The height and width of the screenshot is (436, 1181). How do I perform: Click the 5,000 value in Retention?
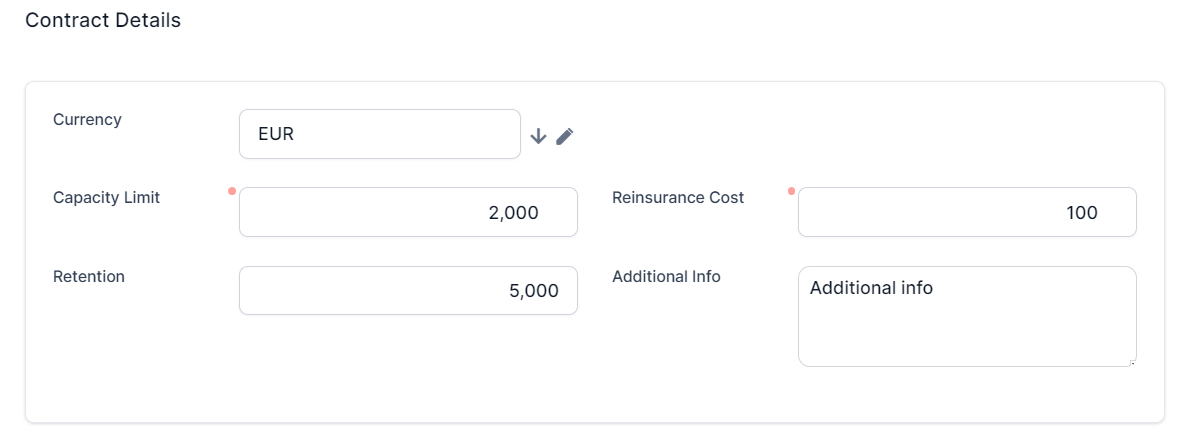534,291
